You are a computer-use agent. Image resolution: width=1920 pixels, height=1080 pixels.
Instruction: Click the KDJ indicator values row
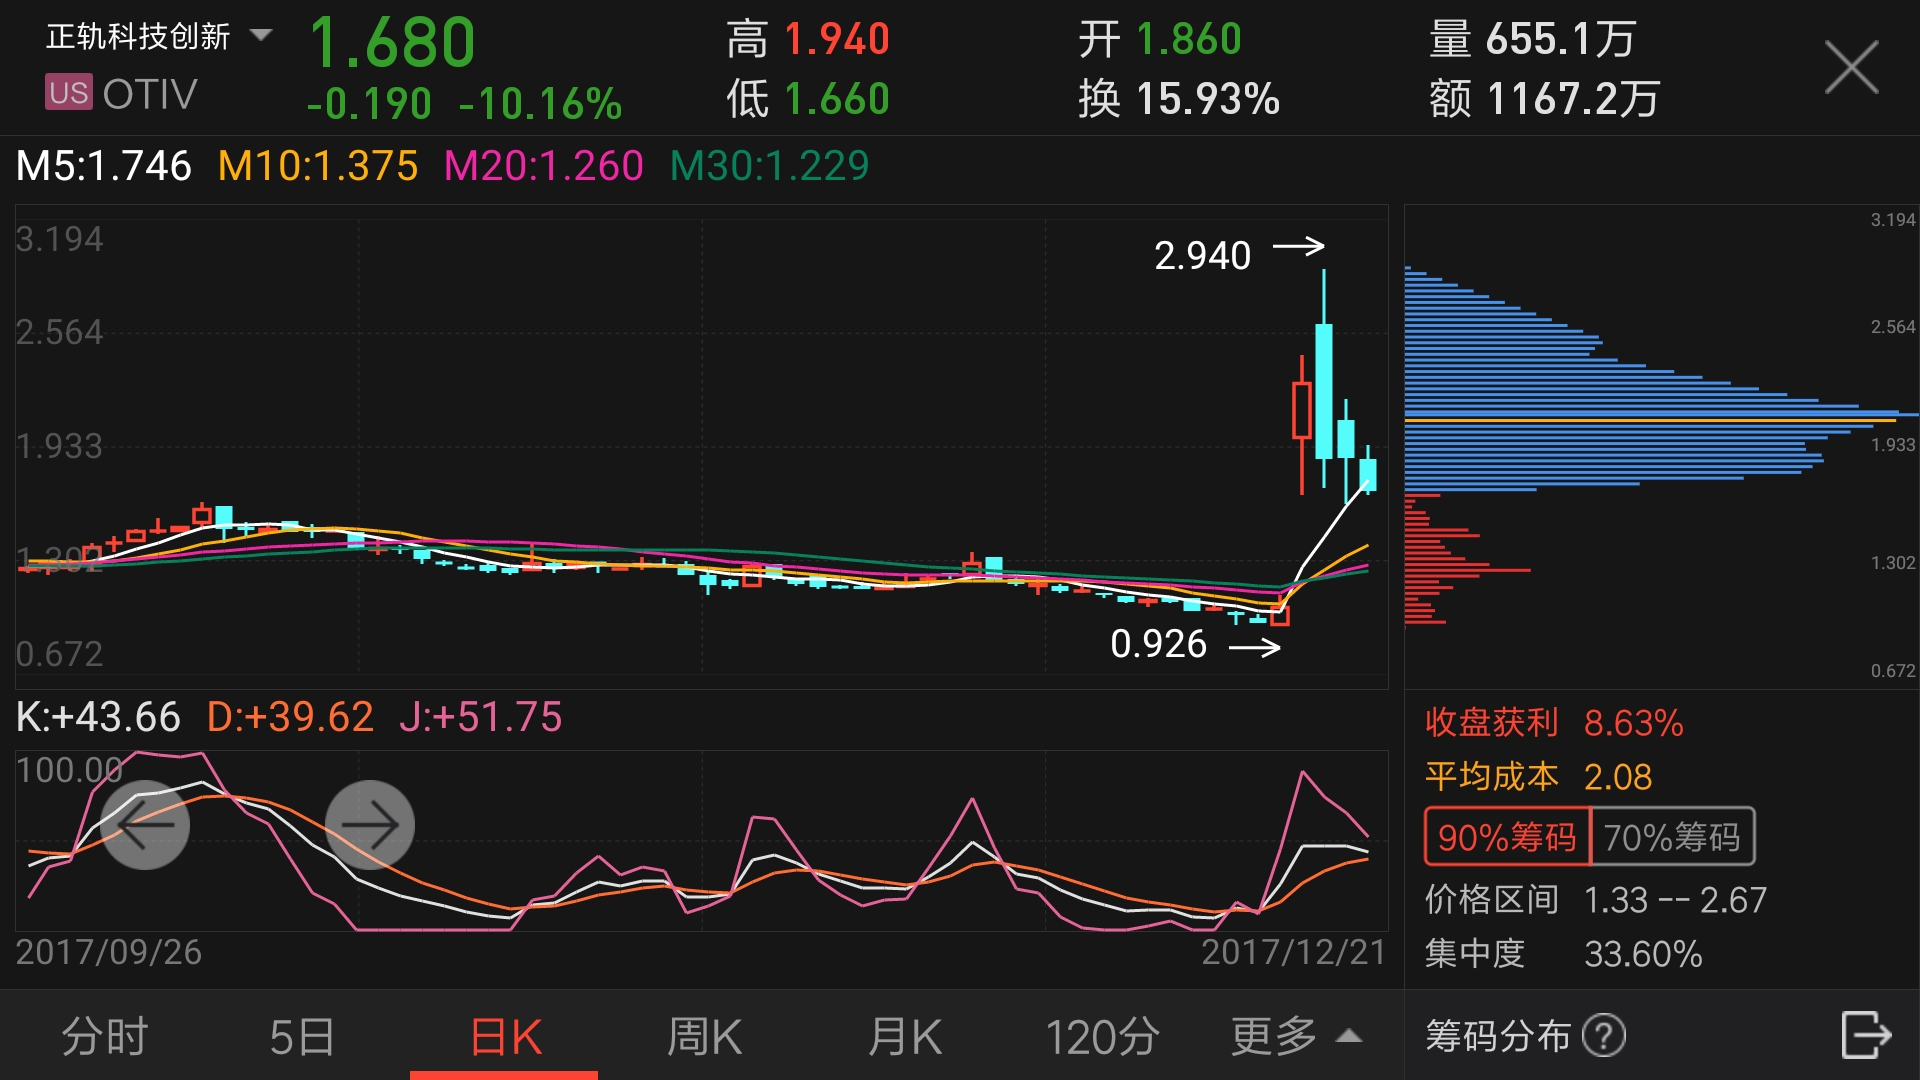pyautogui.click(x=290, y=717)
